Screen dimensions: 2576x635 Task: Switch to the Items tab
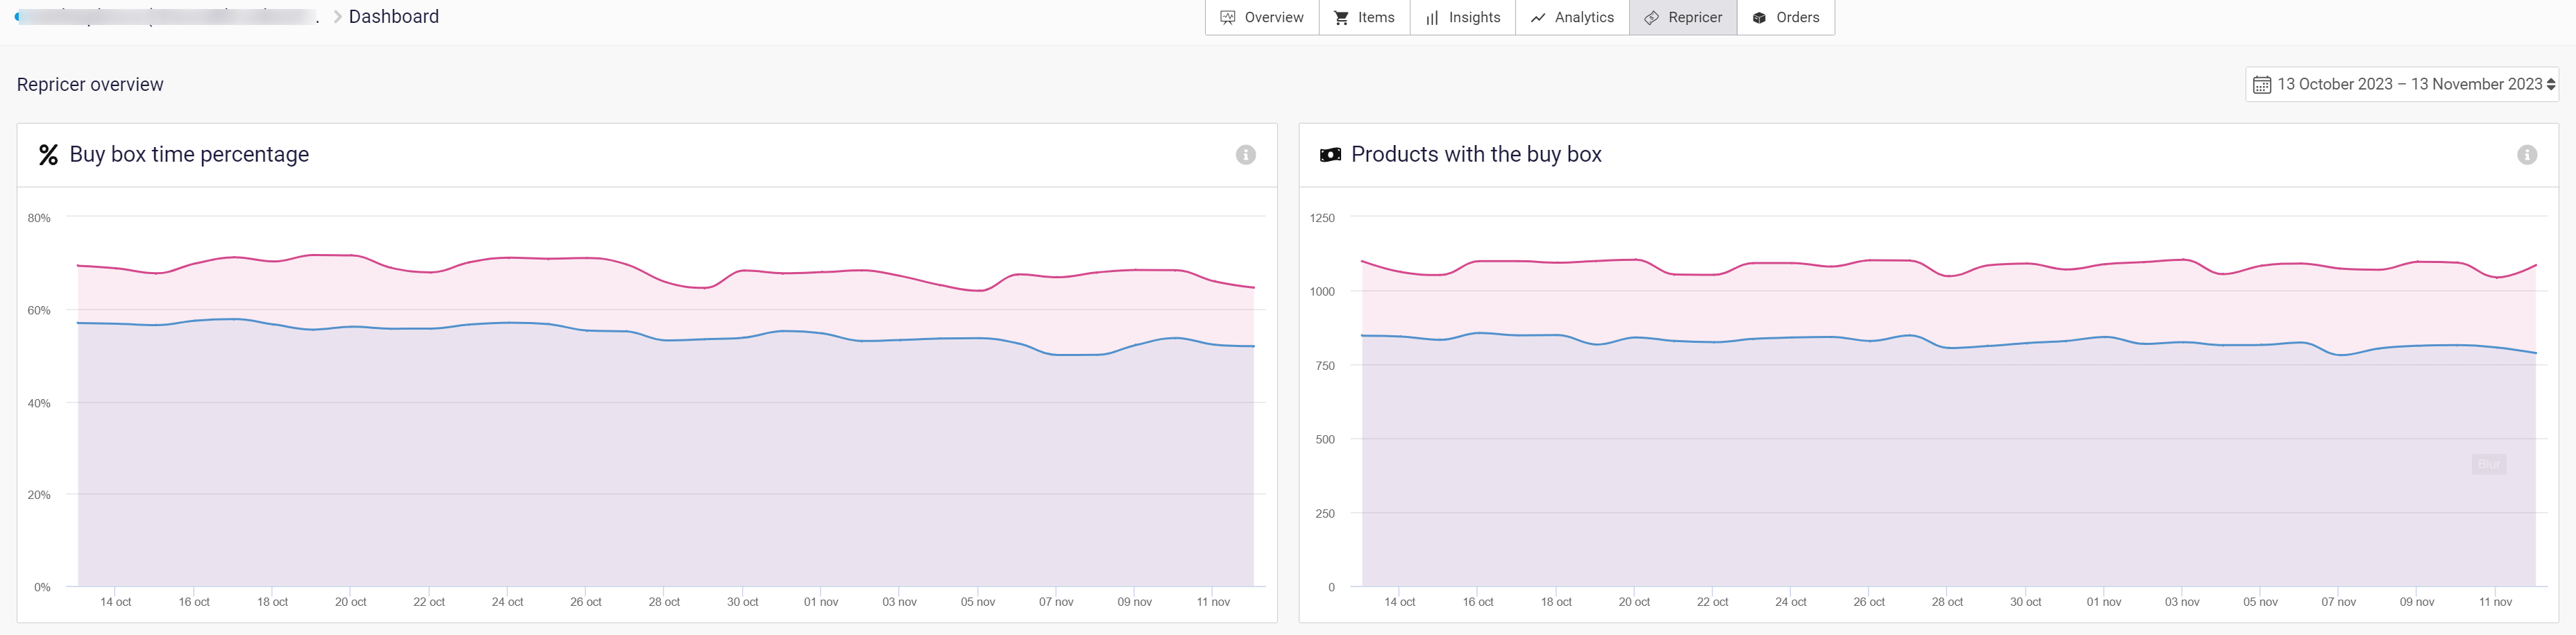[1364, 18]
